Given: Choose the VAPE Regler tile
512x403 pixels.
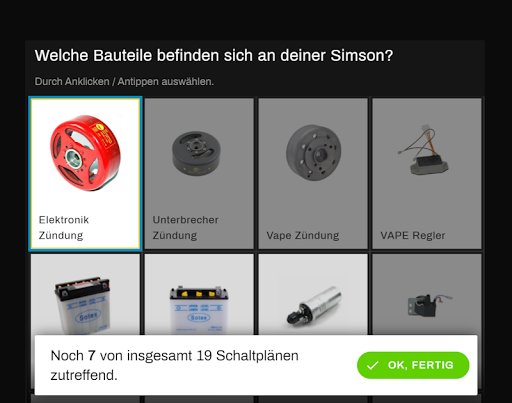Looking at the screenshot, I should [x=427, y=173].
